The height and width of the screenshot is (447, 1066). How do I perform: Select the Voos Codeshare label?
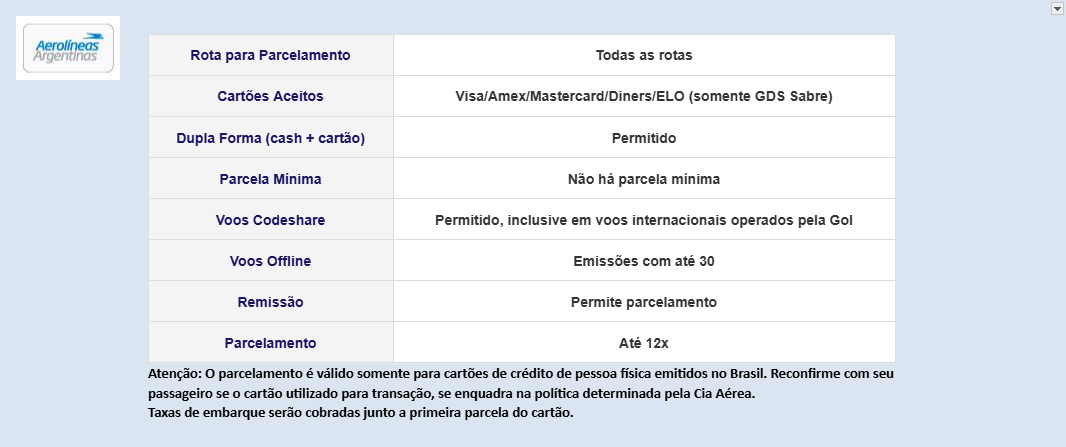271,220
